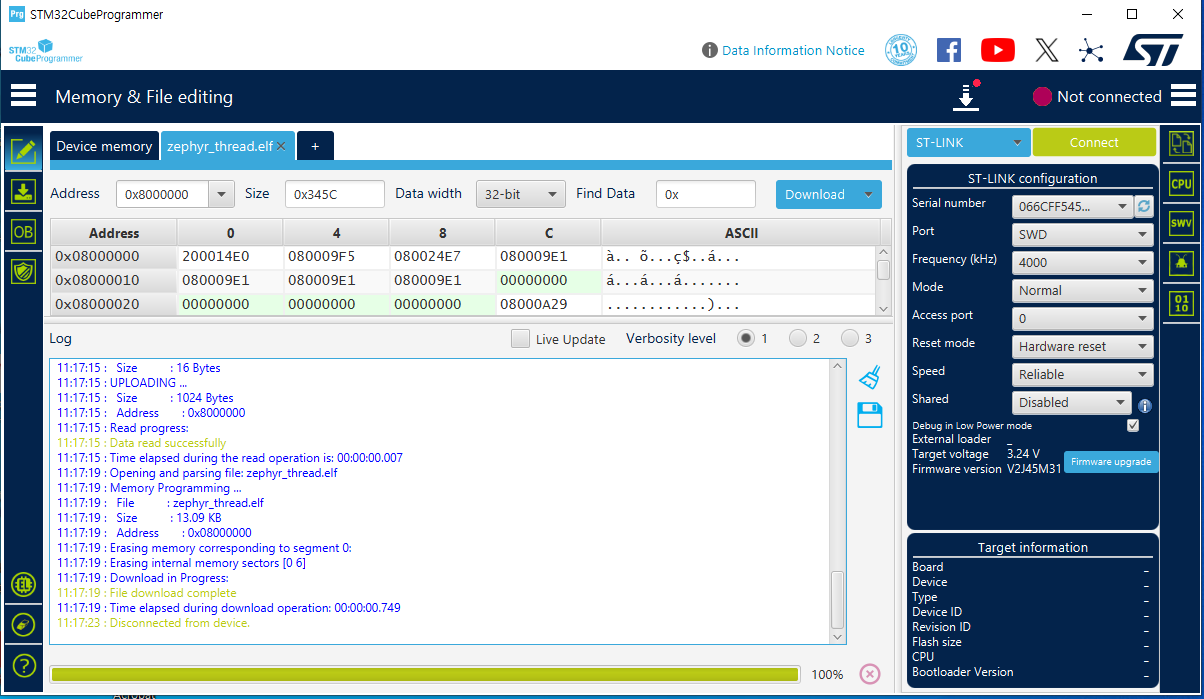This screenshot has height=699, width=1204.
Task: Open the MCU core chip icon at the bottom of the sidebar
Action: (x=24, y=585)
